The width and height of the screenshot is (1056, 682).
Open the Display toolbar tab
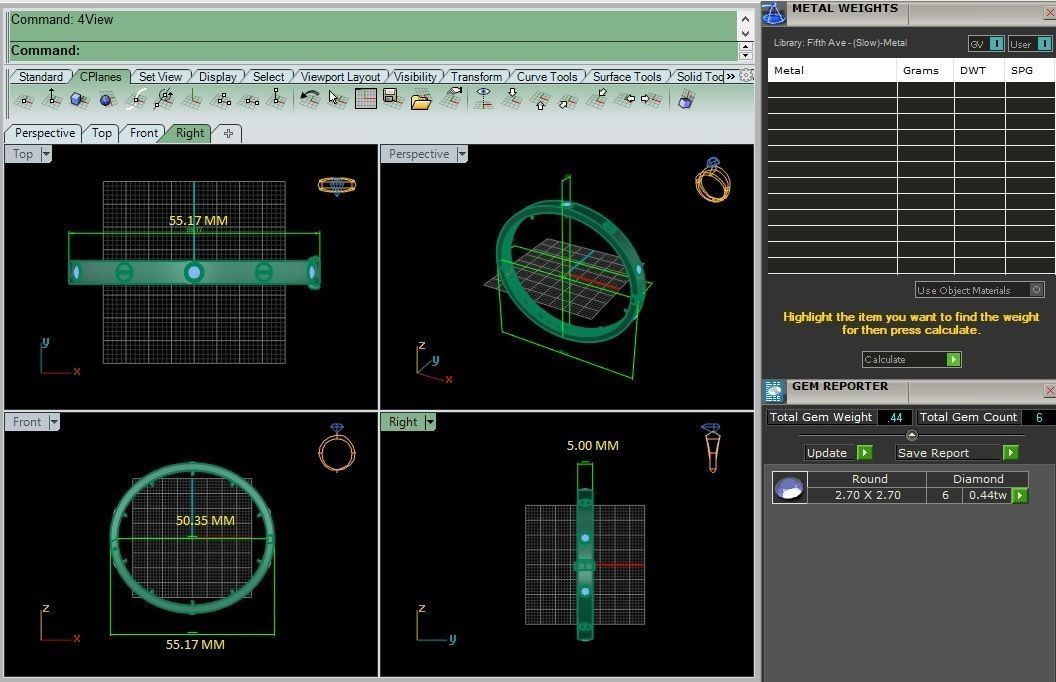point(218,77)
